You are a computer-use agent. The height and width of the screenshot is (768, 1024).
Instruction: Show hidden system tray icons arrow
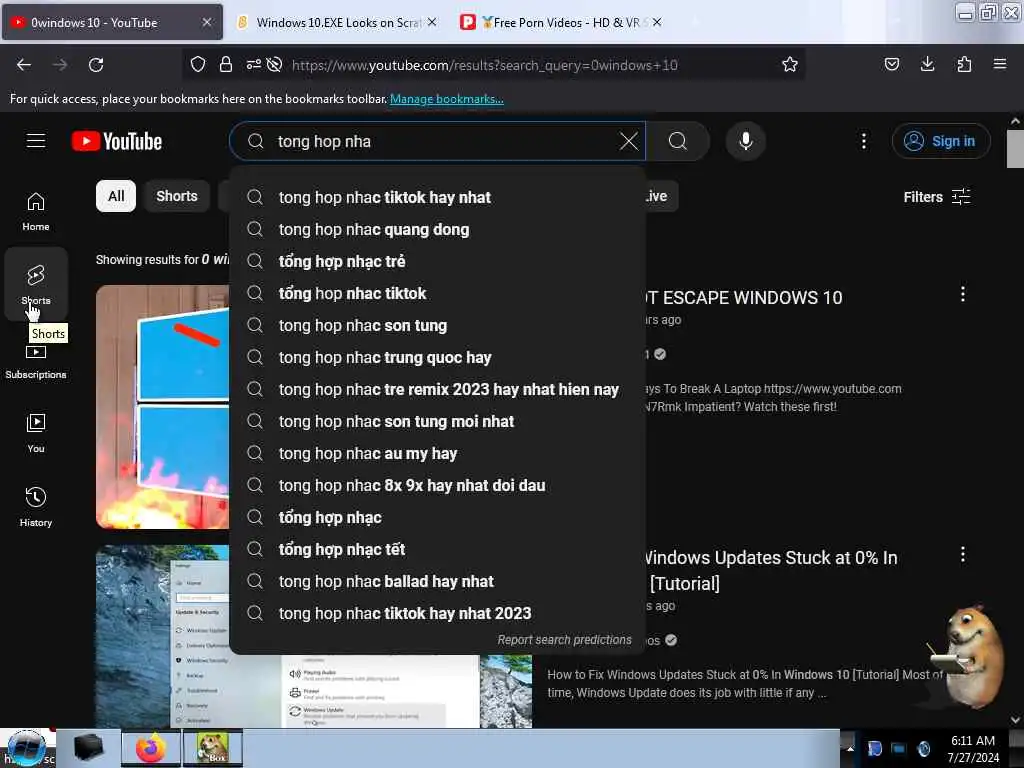coord(850,748)
